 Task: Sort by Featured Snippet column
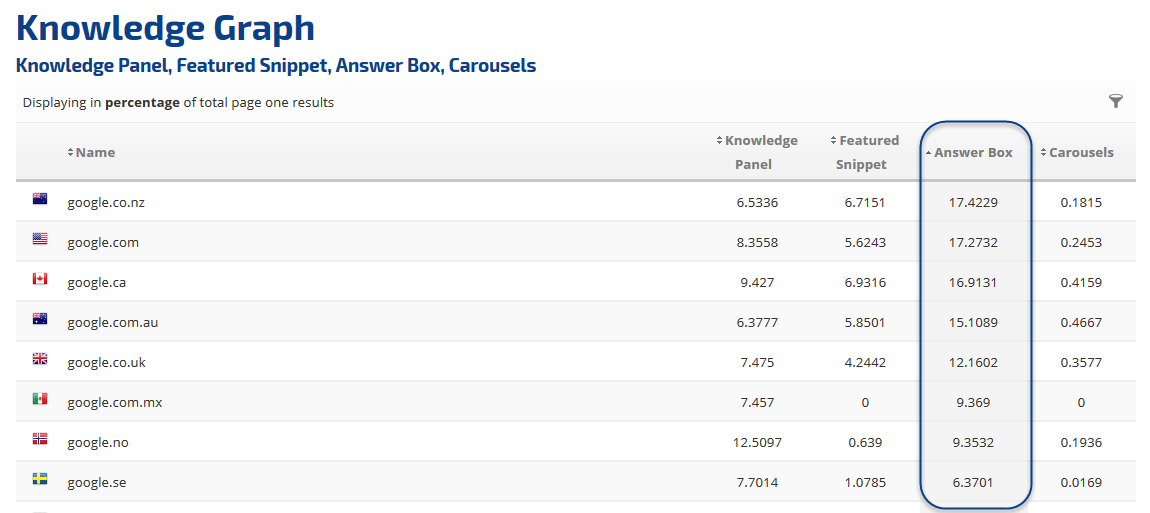click(867, 151)
